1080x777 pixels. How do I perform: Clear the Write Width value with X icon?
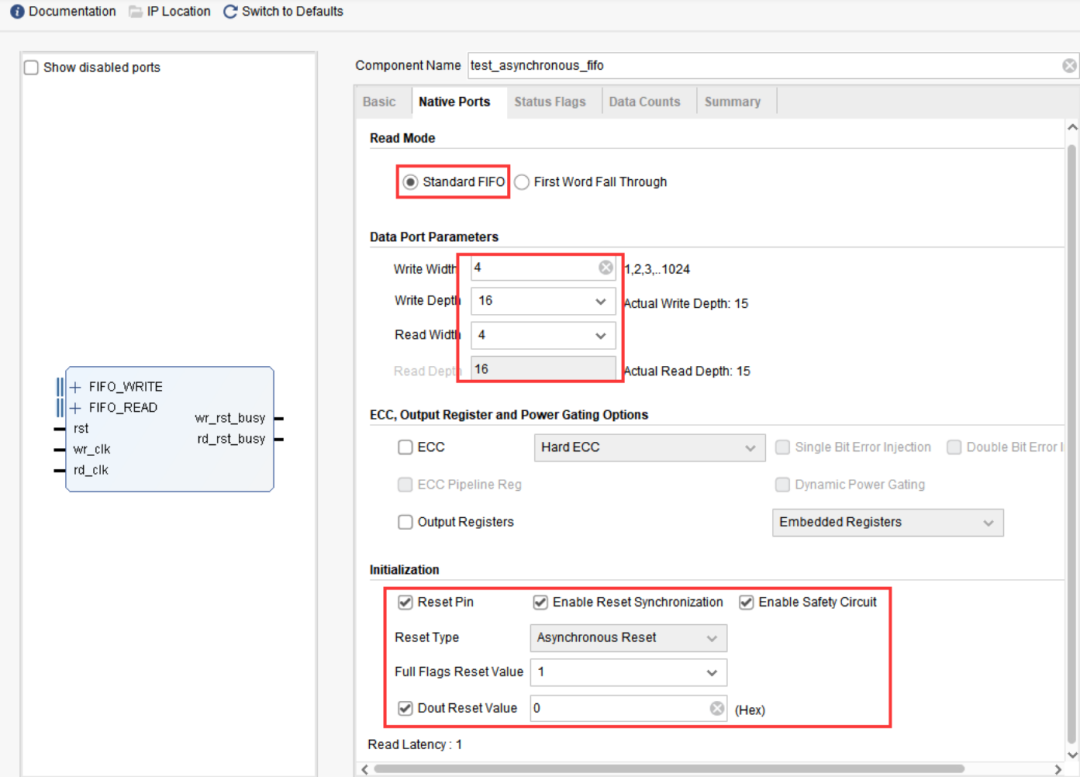[x=605, y=268]
